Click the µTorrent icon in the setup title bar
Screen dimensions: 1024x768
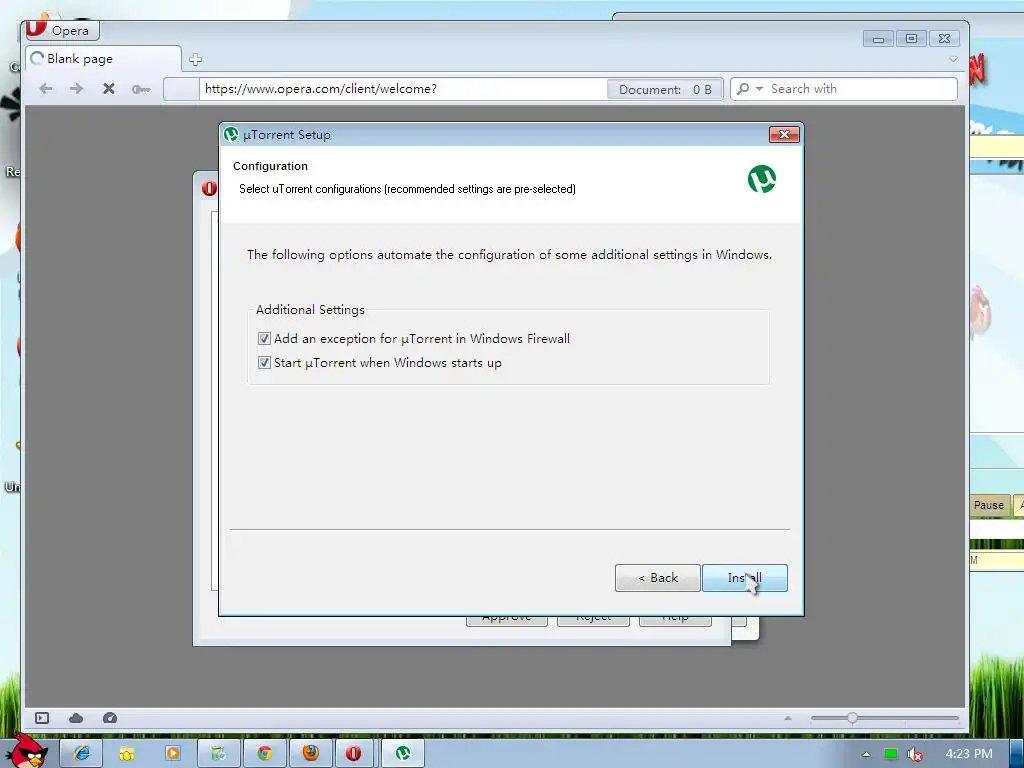[231, 135]
